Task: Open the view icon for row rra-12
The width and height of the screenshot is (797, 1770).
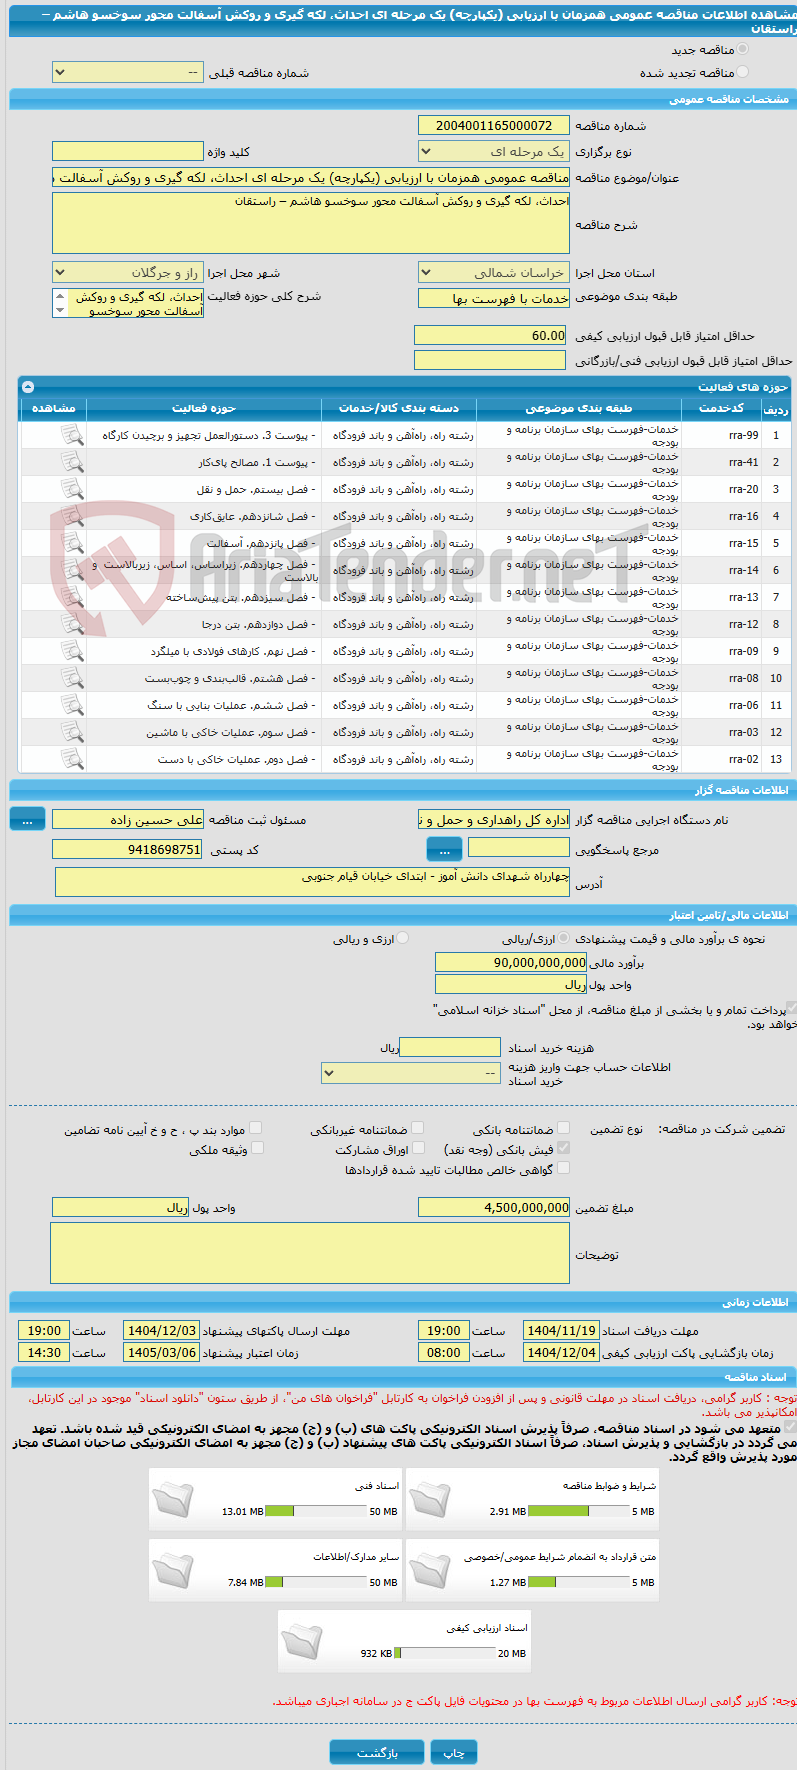Action: click(x=71, y=624)
